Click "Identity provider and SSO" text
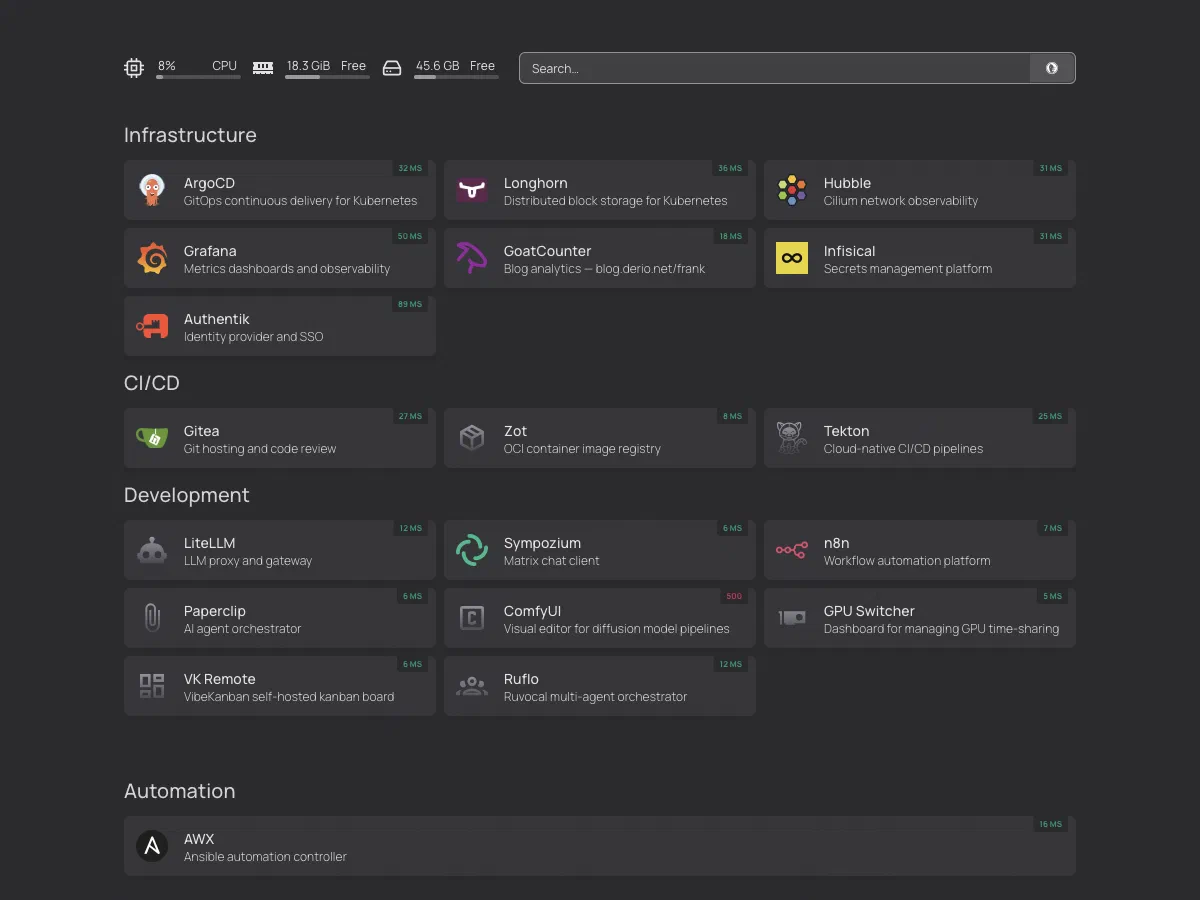Screen dimensions: 1200x900 point(254,337)
